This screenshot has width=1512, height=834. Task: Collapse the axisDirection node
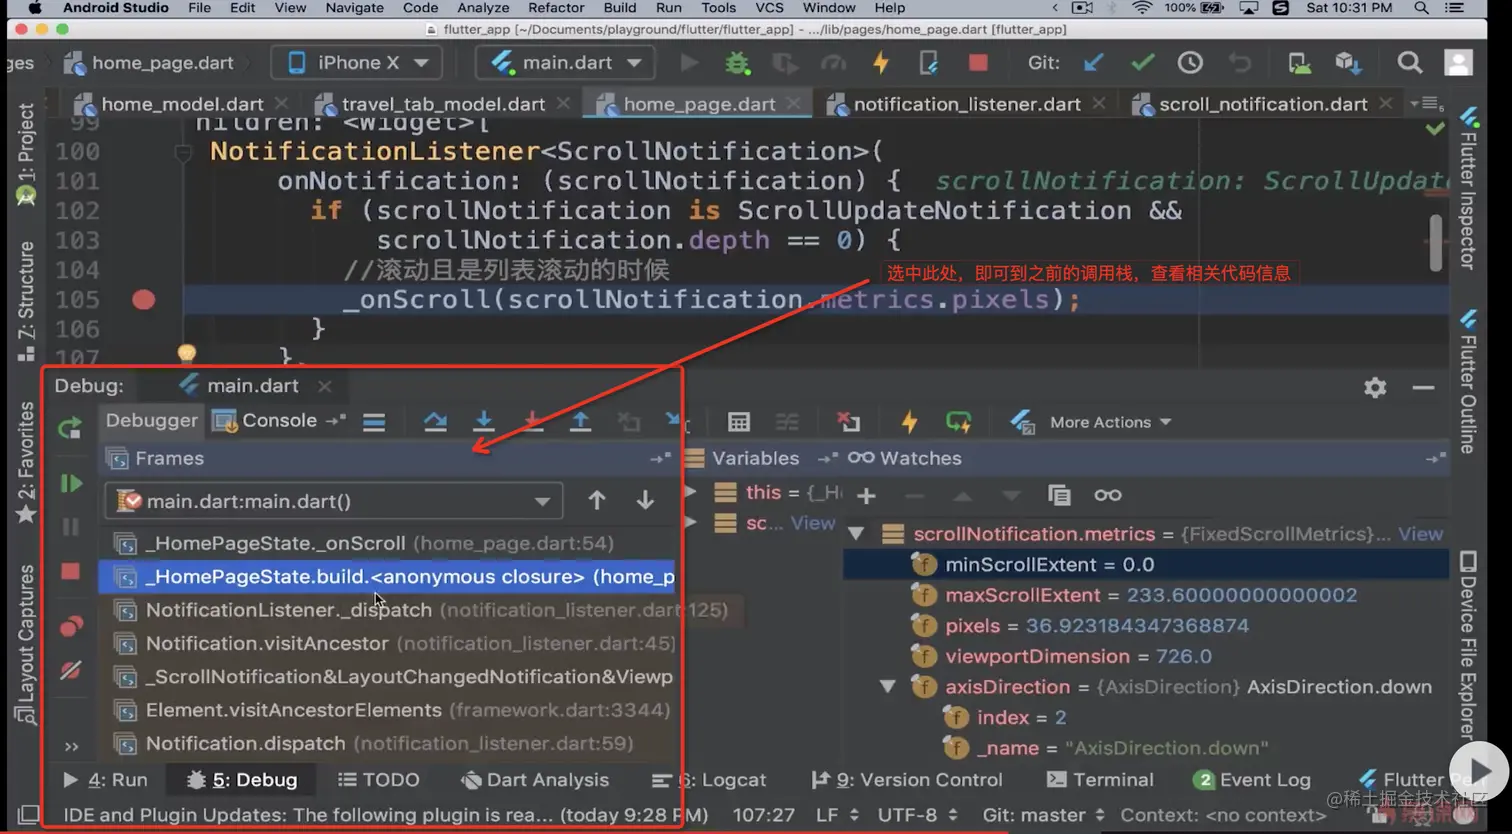(x=888, y=687)
